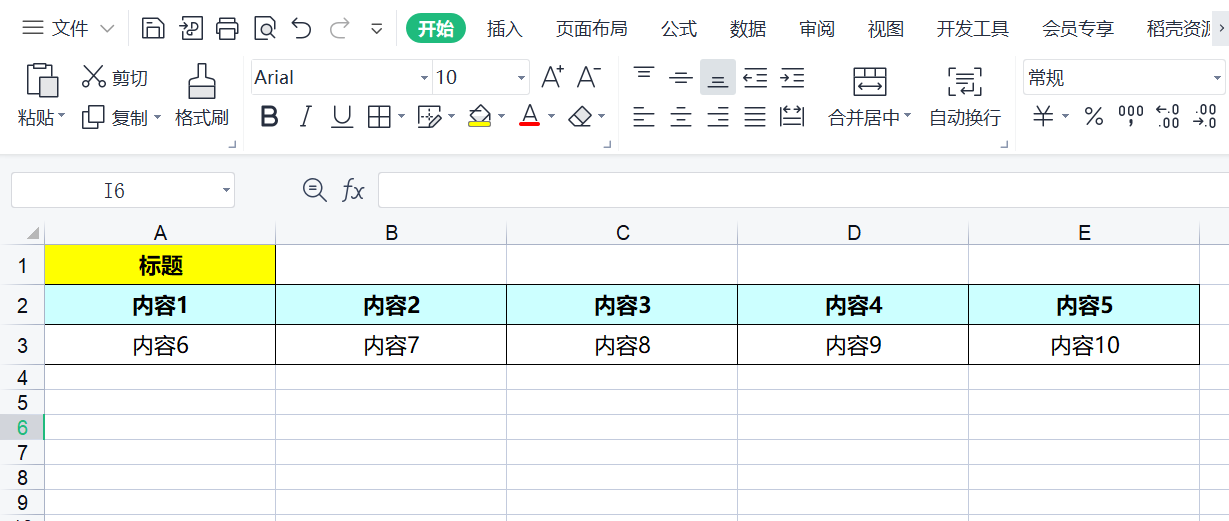Click the distributed alignment icon
The height and width of the screenshot is (521, 1229).
pos(792,118)
